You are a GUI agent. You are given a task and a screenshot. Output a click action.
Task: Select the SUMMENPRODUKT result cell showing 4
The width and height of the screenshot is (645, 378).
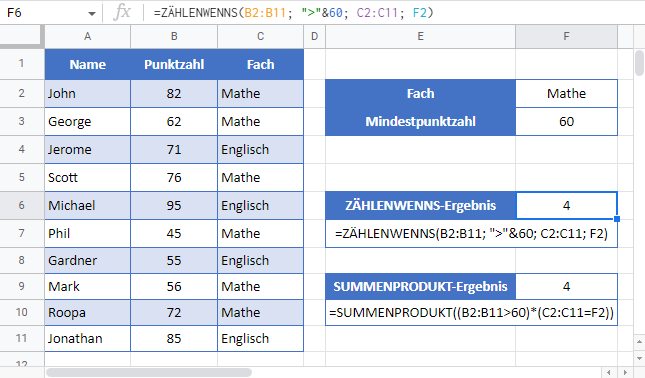(x=566, y=286)
